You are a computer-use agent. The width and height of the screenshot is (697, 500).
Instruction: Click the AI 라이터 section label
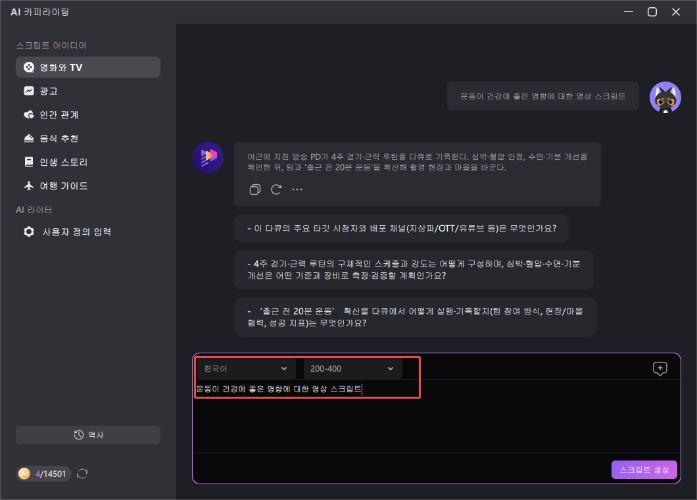pos(34,210)
